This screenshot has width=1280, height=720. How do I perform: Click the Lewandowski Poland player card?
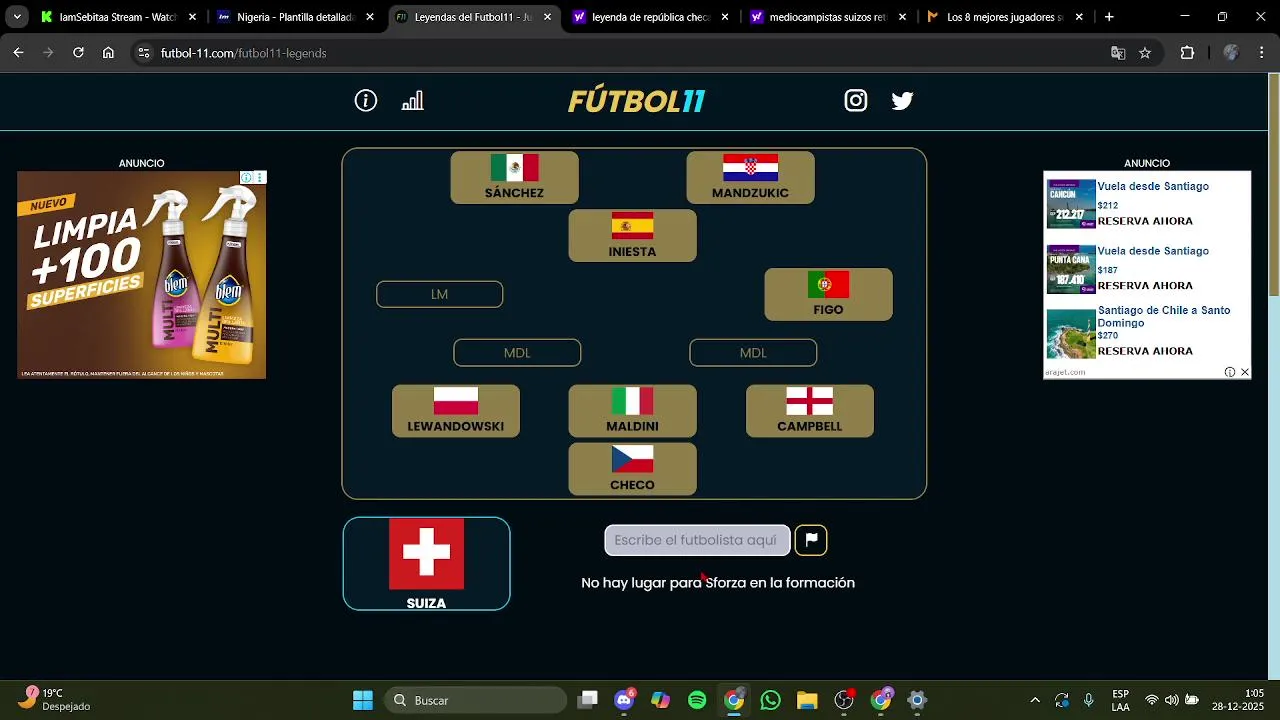pos(456,411)
